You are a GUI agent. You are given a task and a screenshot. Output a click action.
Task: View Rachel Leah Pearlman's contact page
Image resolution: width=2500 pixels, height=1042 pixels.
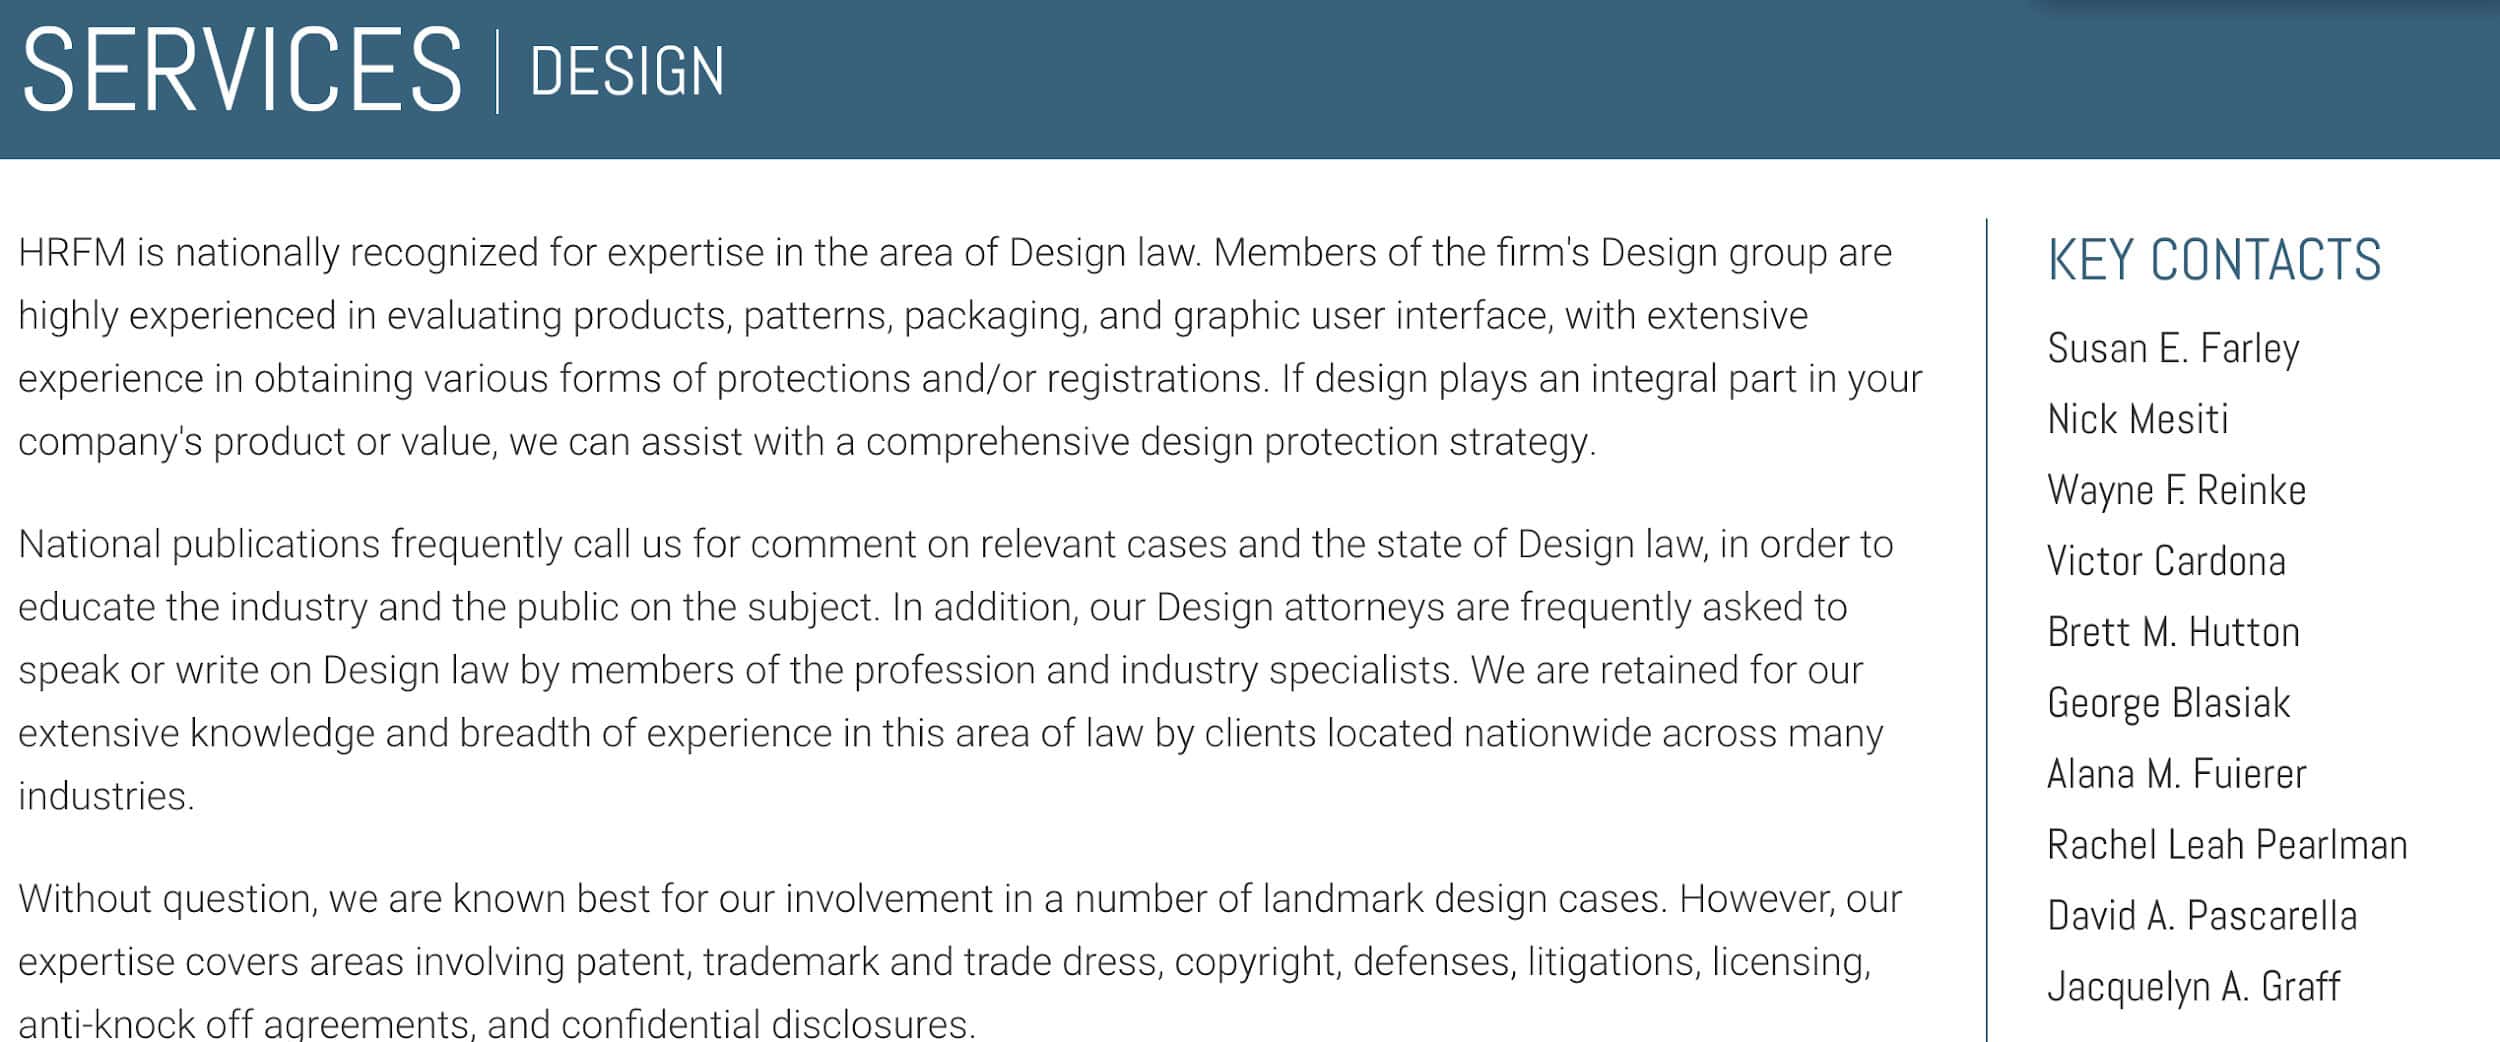coord(2227,845)
